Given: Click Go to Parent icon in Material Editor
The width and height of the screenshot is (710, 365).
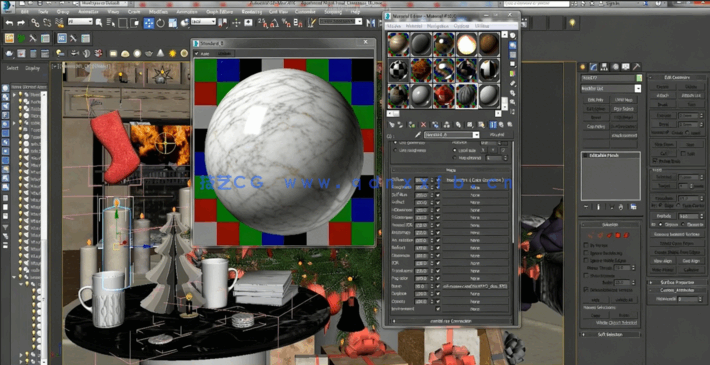Looking at the screenshot, I should (501, 124).
